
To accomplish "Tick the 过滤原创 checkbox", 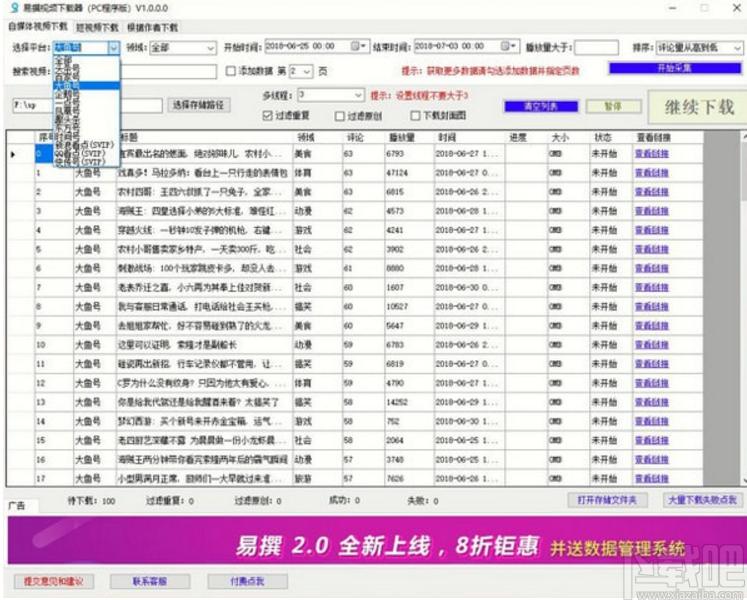I will click(340, 116).
